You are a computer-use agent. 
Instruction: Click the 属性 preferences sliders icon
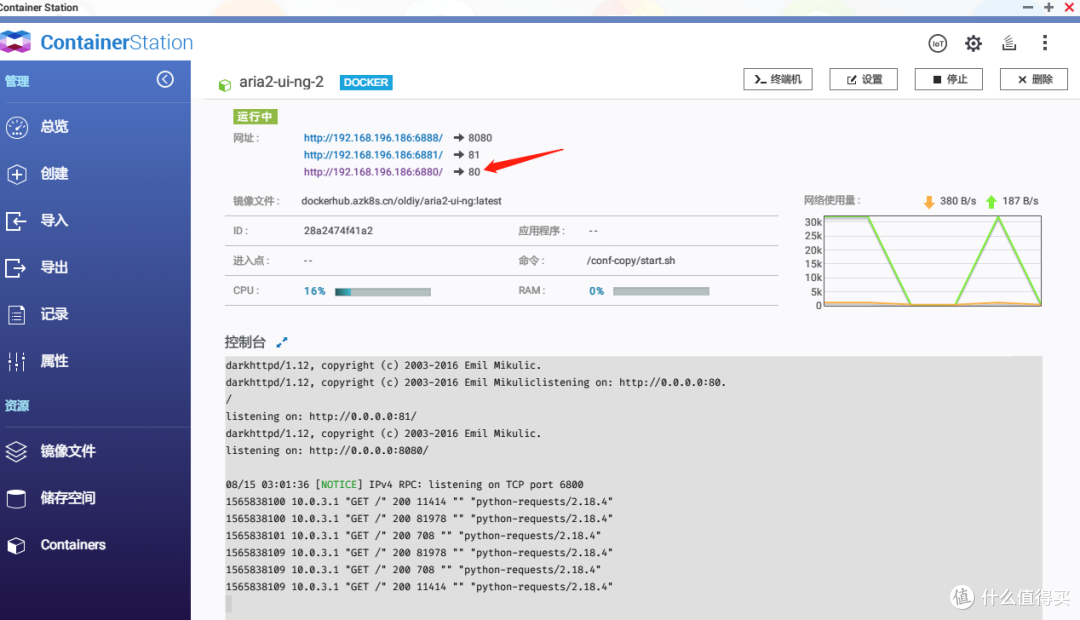[17, 361]
